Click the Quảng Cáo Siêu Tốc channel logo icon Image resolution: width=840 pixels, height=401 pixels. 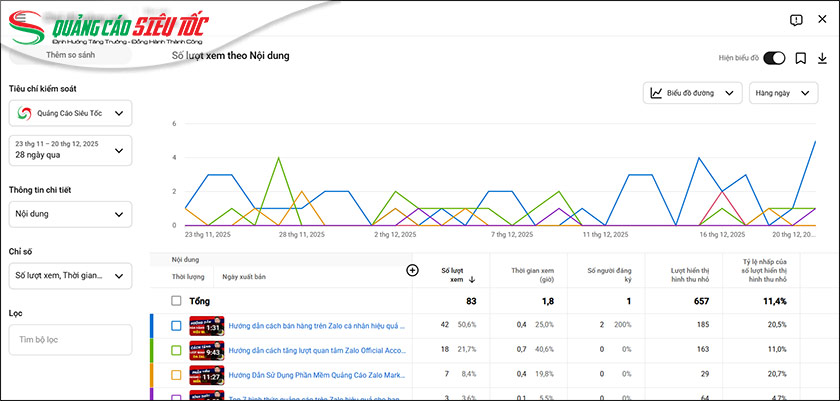pos(24,114)
